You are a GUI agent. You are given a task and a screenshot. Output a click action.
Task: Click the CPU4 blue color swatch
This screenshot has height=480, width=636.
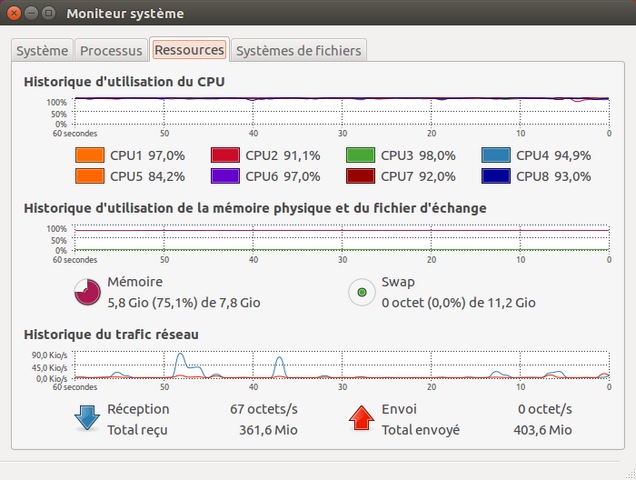pyautogui.click(x=497, y=155)
